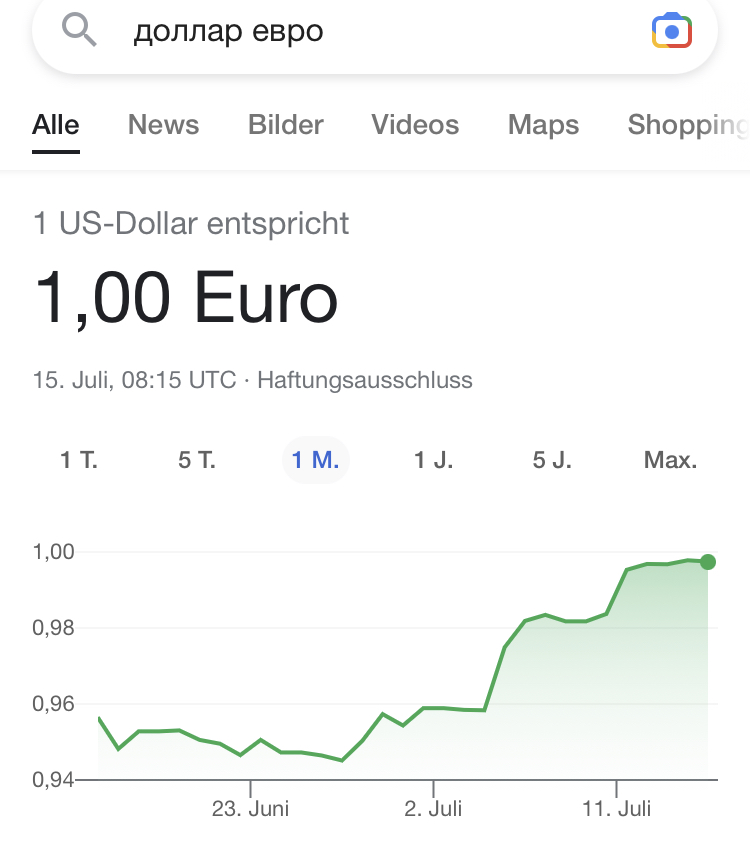Viewport: 750px width, 854px height.
Task: Show the 5 J. chart range
Action: click(x=552, y=460)
